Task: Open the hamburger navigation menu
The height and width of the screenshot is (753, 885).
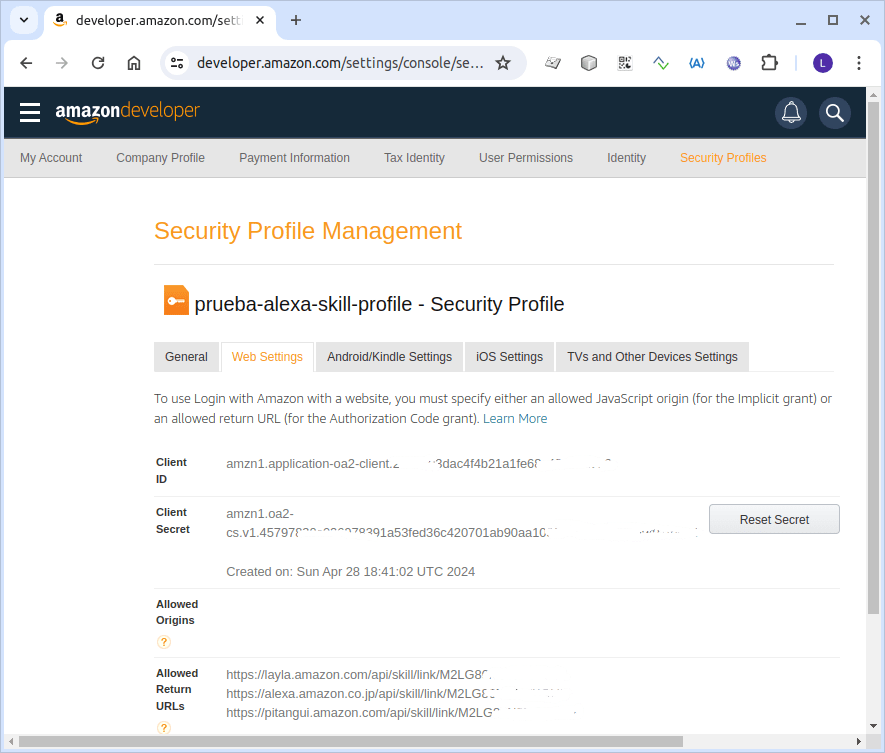Action: click(x=30, y=112)
